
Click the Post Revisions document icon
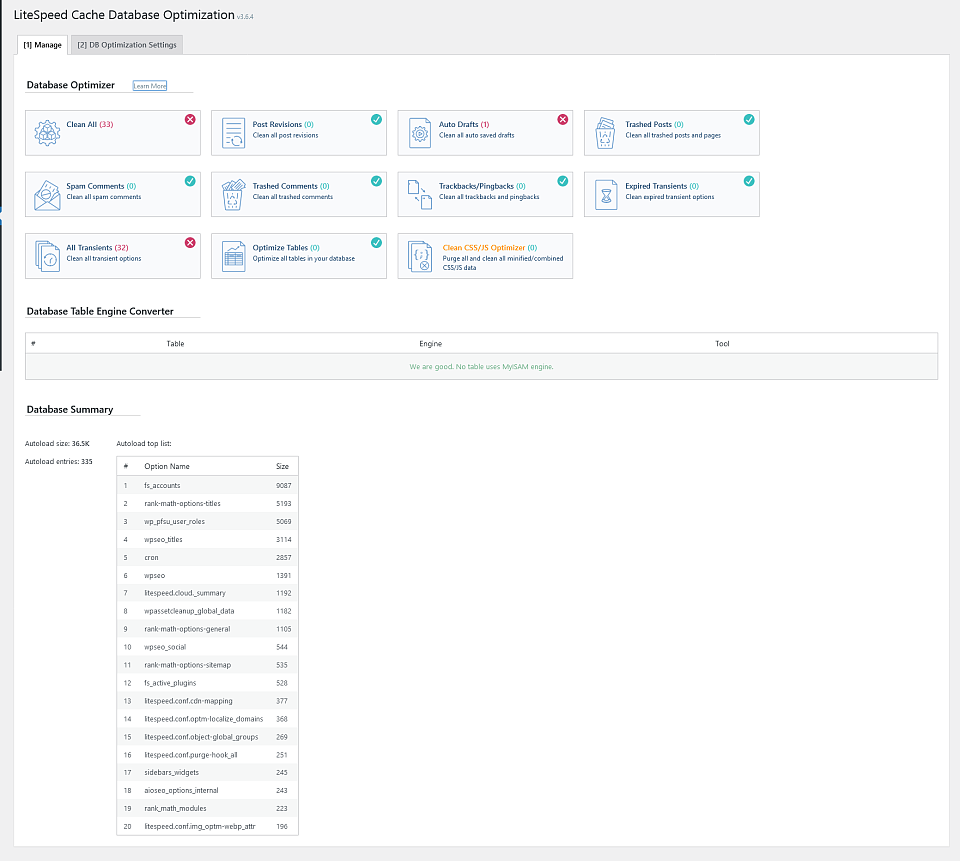(x=233, y=133)
